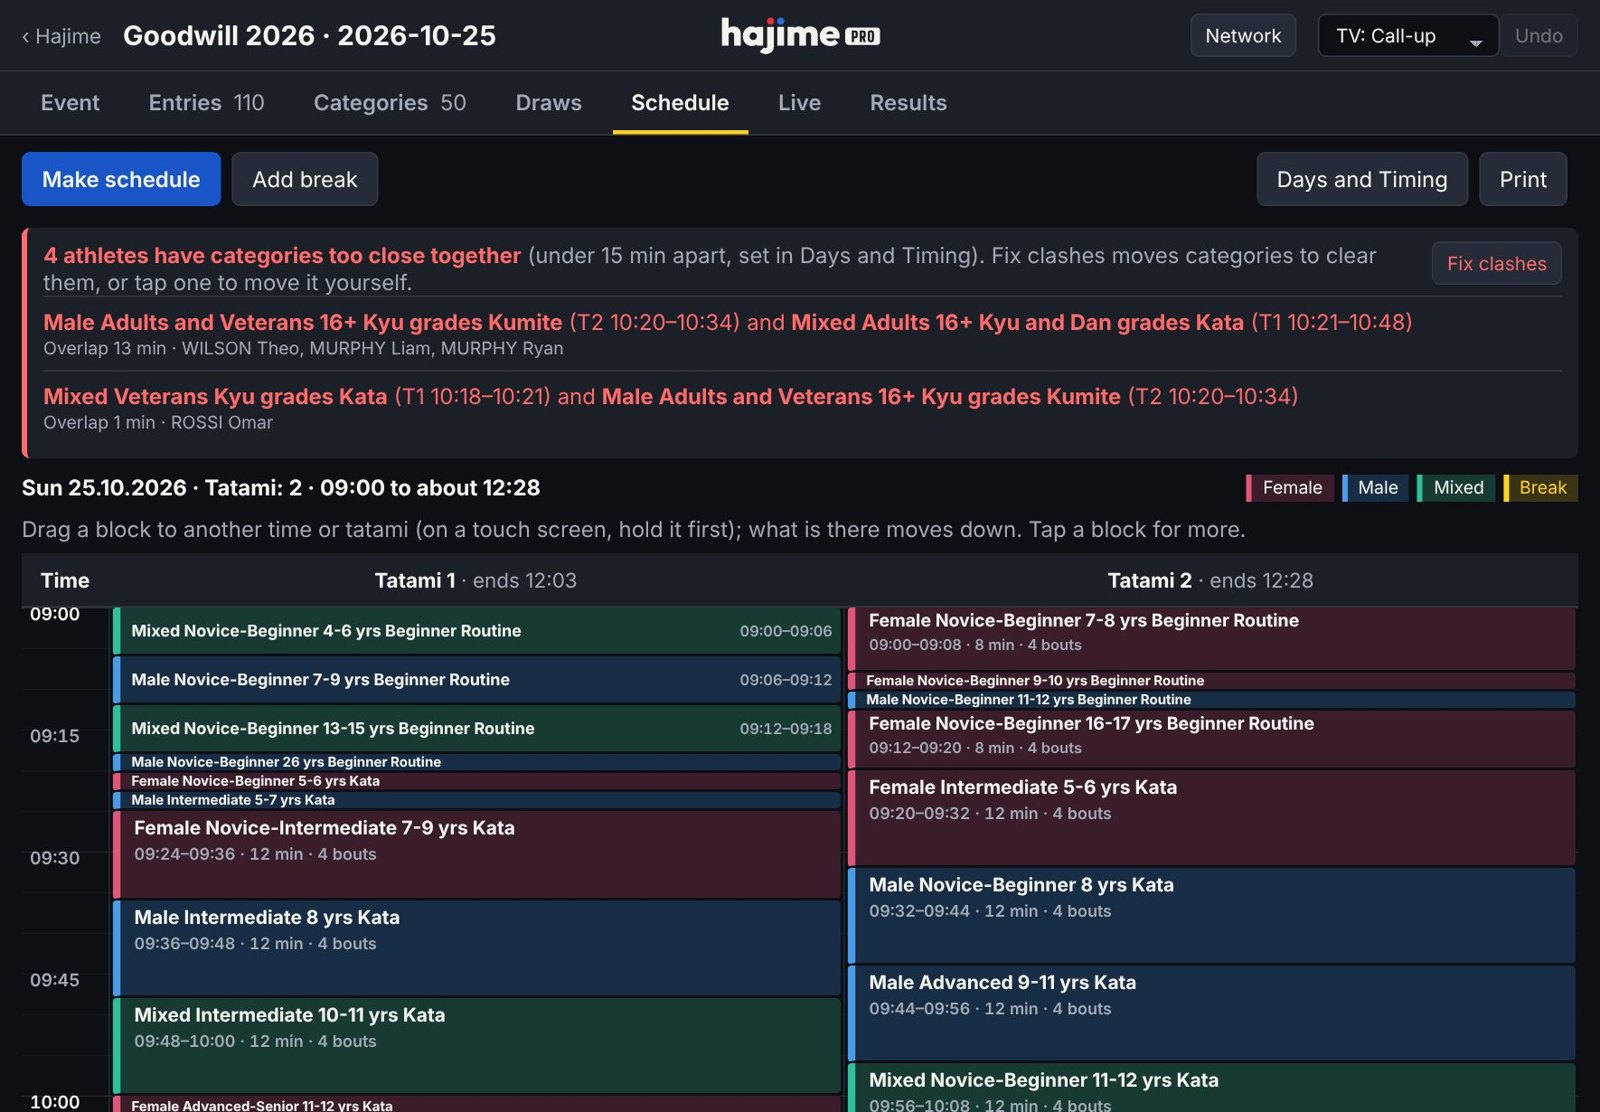Select Female Novice-Beginner 16-17 yrs Beginner Routine block
This screenshot has height=1112, width=1600.
pyautogui.click(x=1212, y=739)
